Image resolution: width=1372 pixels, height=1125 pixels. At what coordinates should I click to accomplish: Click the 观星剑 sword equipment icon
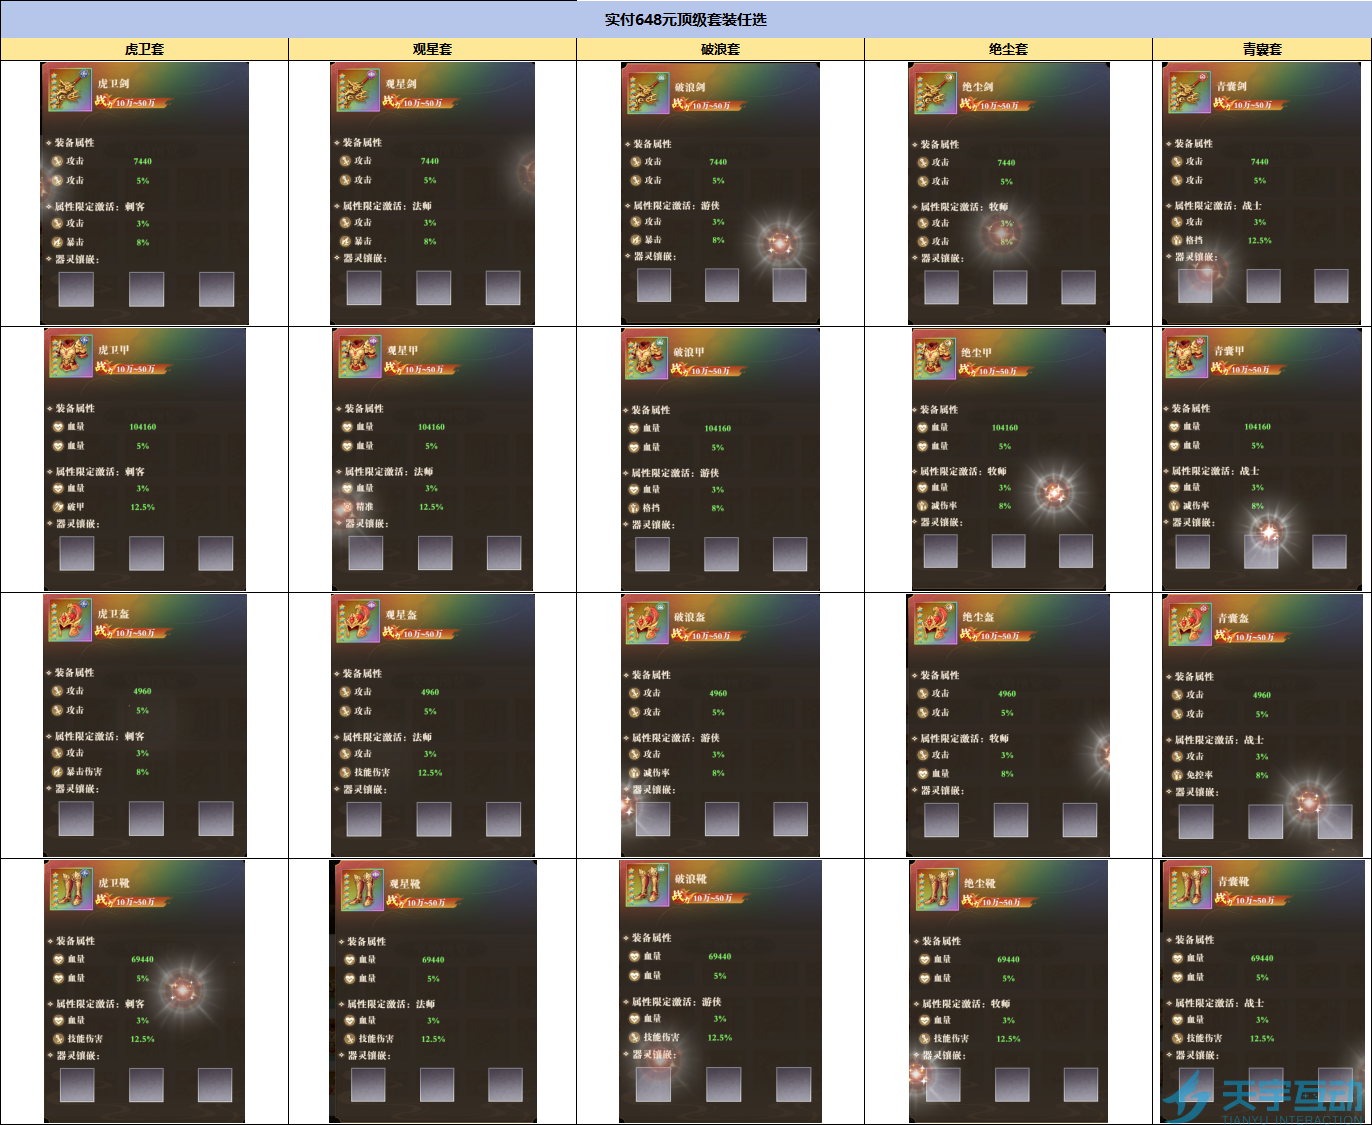tap(359, 91)
